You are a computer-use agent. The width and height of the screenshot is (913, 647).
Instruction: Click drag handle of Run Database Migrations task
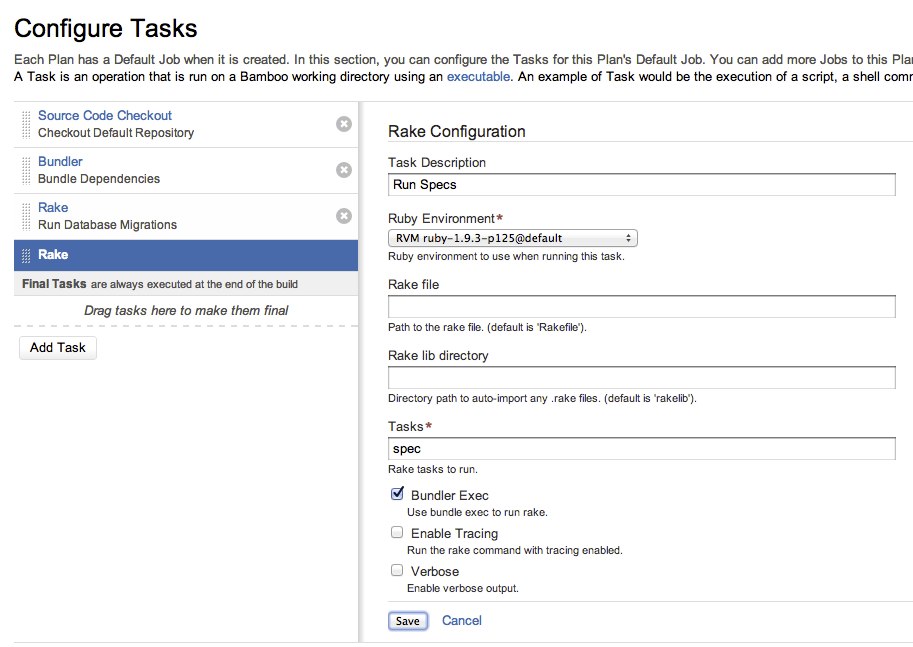(x=26, y=217)
